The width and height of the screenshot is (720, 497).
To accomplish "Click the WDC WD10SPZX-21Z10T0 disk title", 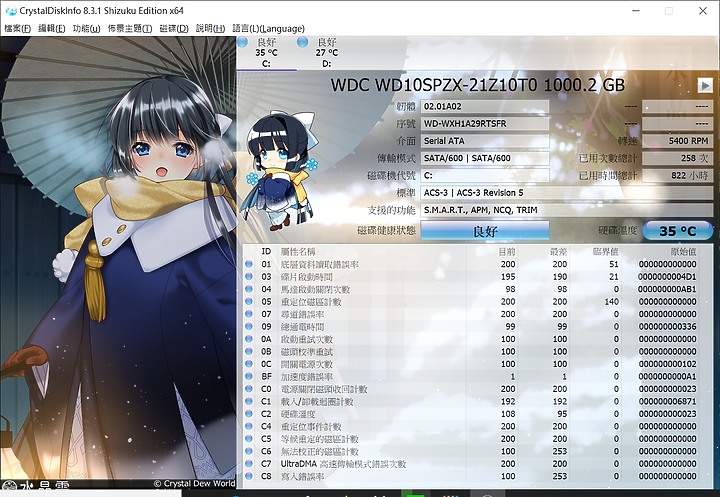I will click(478, 85).
